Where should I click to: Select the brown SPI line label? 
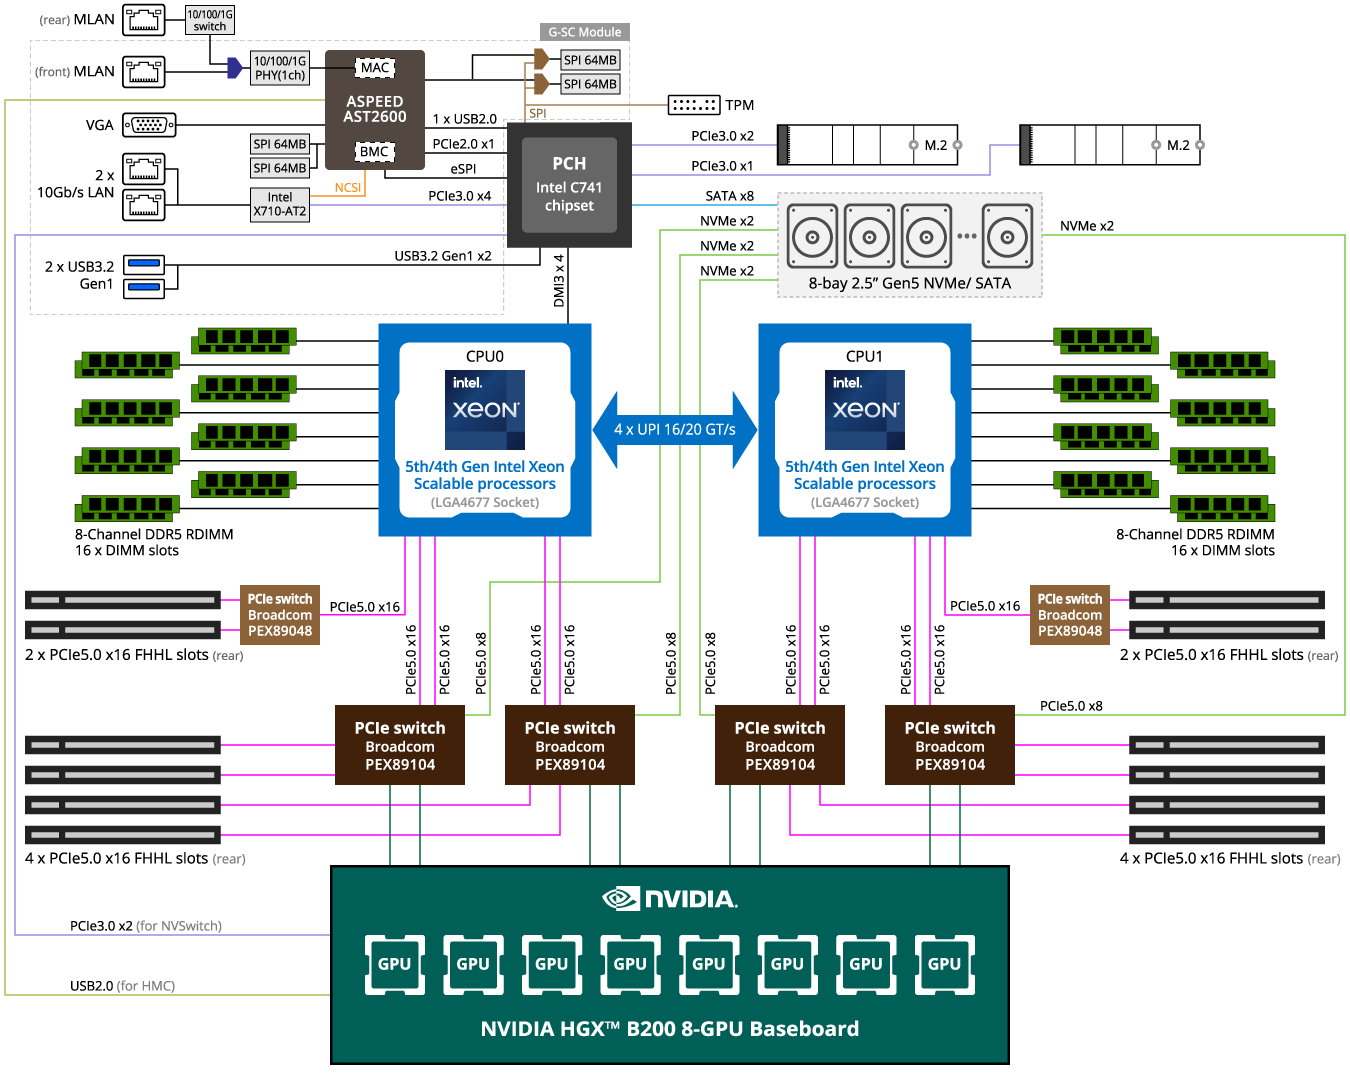click(538, 113)
